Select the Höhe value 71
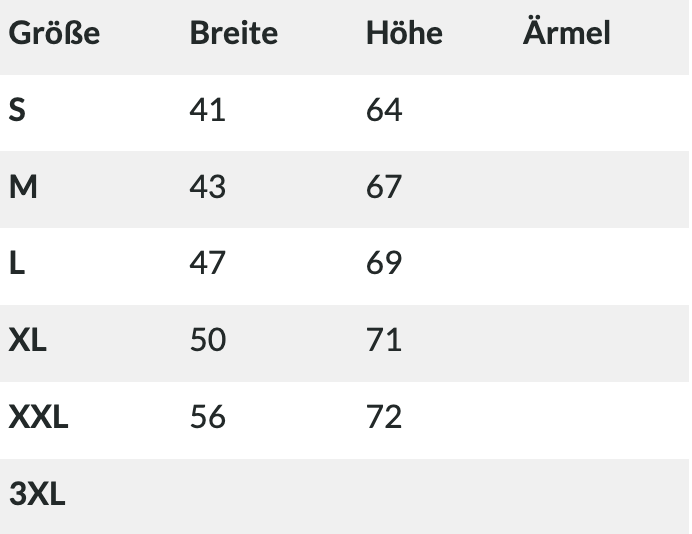Screen dimensions: 692x534 [x=384, y=340]
